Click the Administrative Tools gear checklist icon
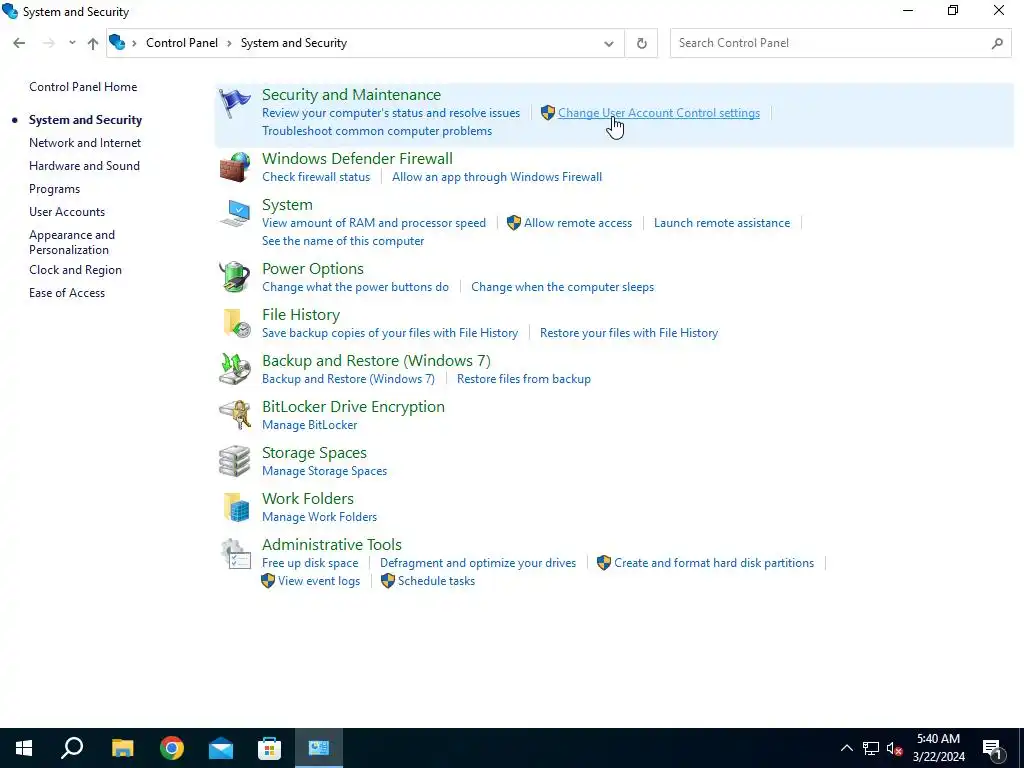The image size is (1024, 768). pyautogui.click(x=235, y=553)
